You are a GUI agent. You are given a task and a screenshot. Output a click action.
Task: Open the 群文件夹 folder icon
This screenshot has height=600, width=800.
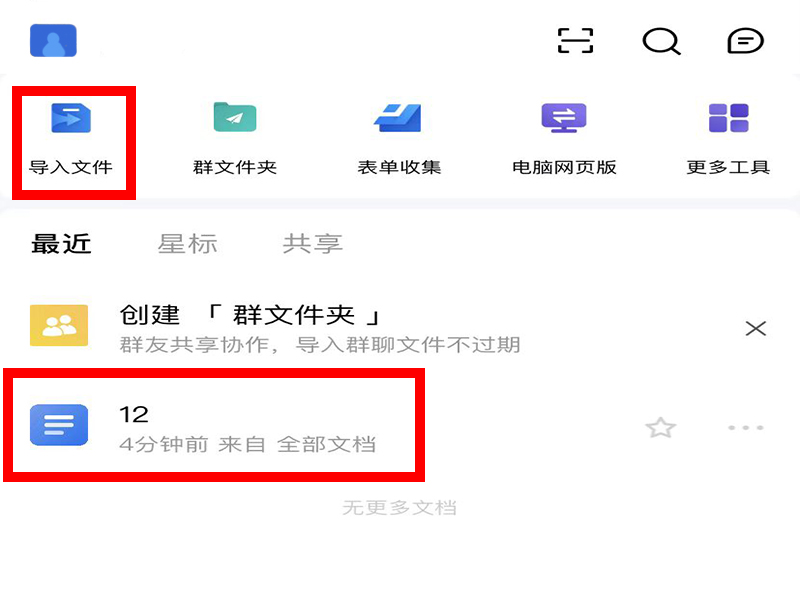coord(235,117)
